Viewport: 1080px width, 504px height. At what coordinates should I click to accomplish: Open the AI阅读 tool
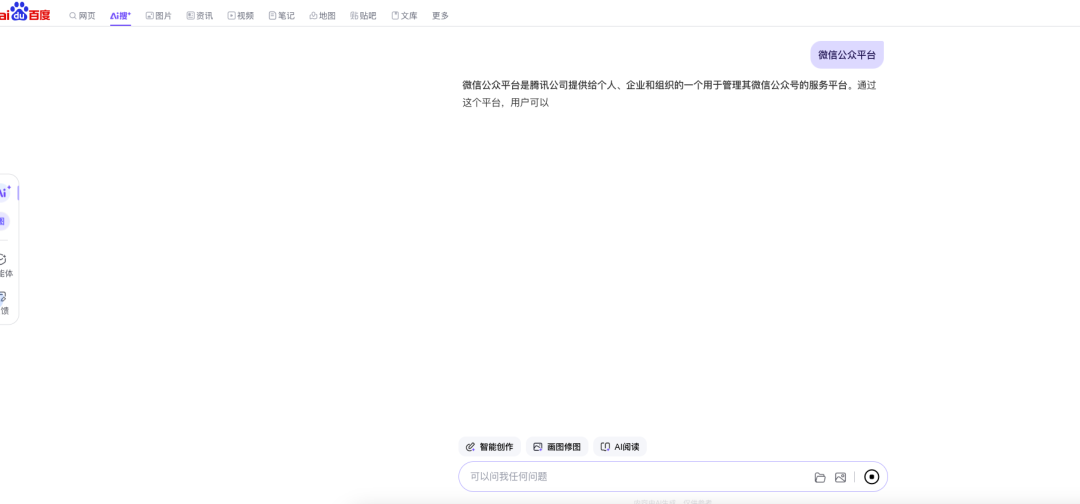click(620, 447)
